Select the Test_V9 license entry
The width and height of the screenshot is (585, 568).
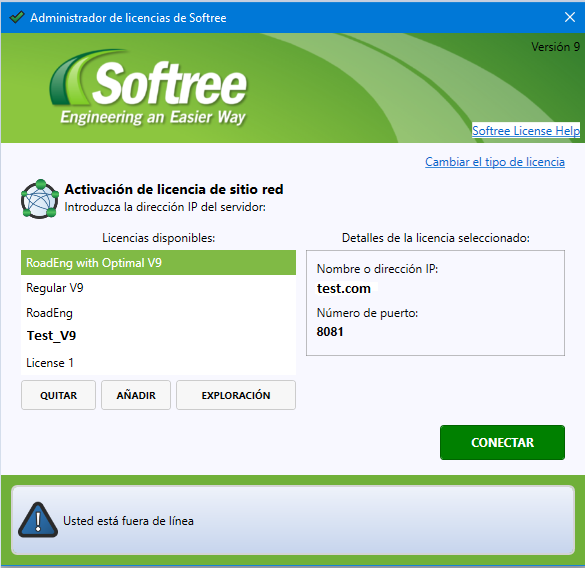159,336
